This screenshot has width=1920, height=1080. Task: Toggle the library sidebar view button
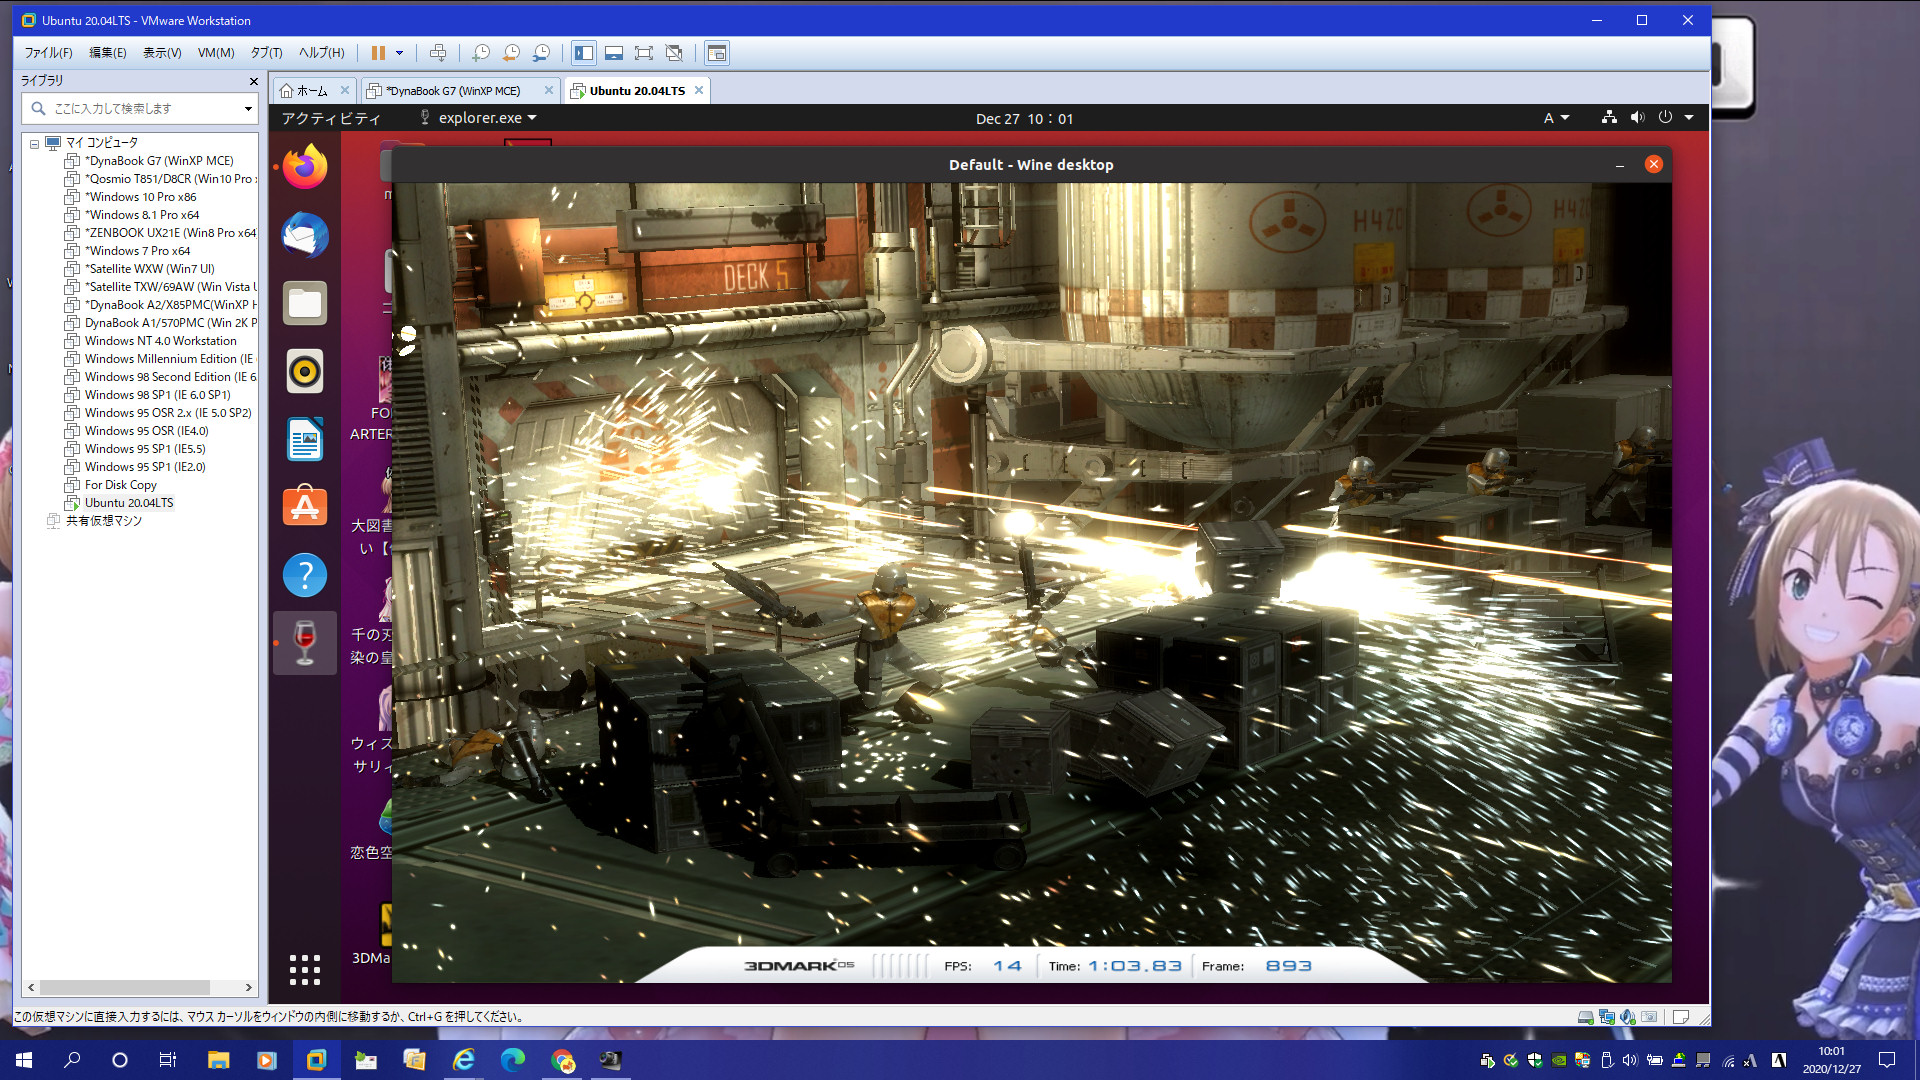click(x=584, y=53)
